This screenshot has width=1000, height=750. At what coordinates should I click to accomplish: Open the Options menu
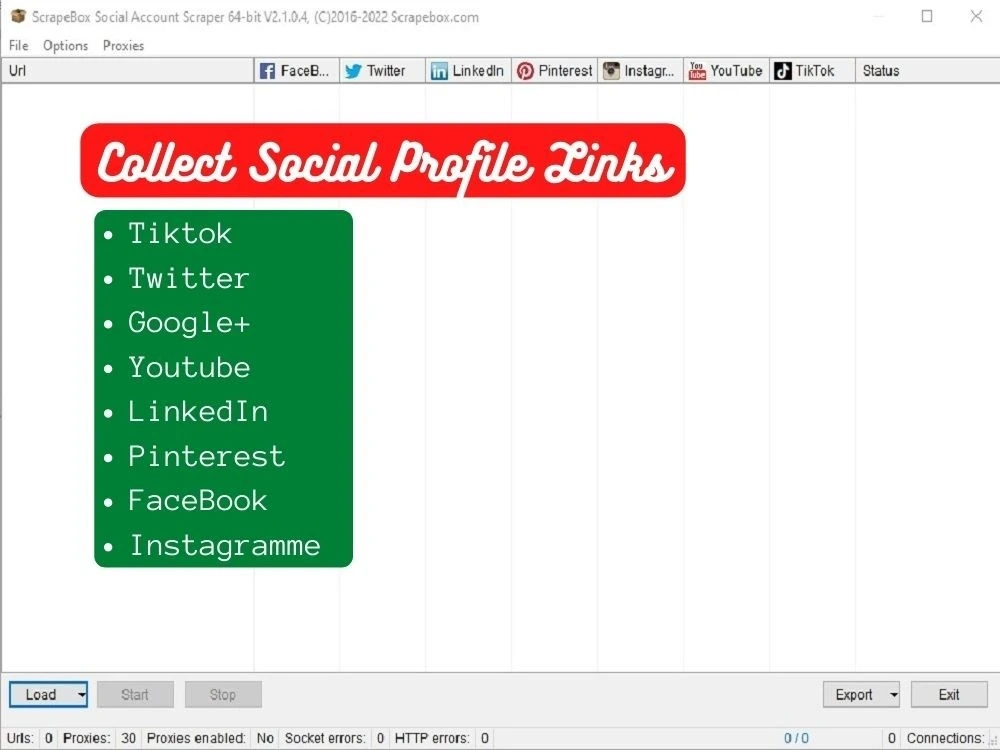[x=66, y=45]
